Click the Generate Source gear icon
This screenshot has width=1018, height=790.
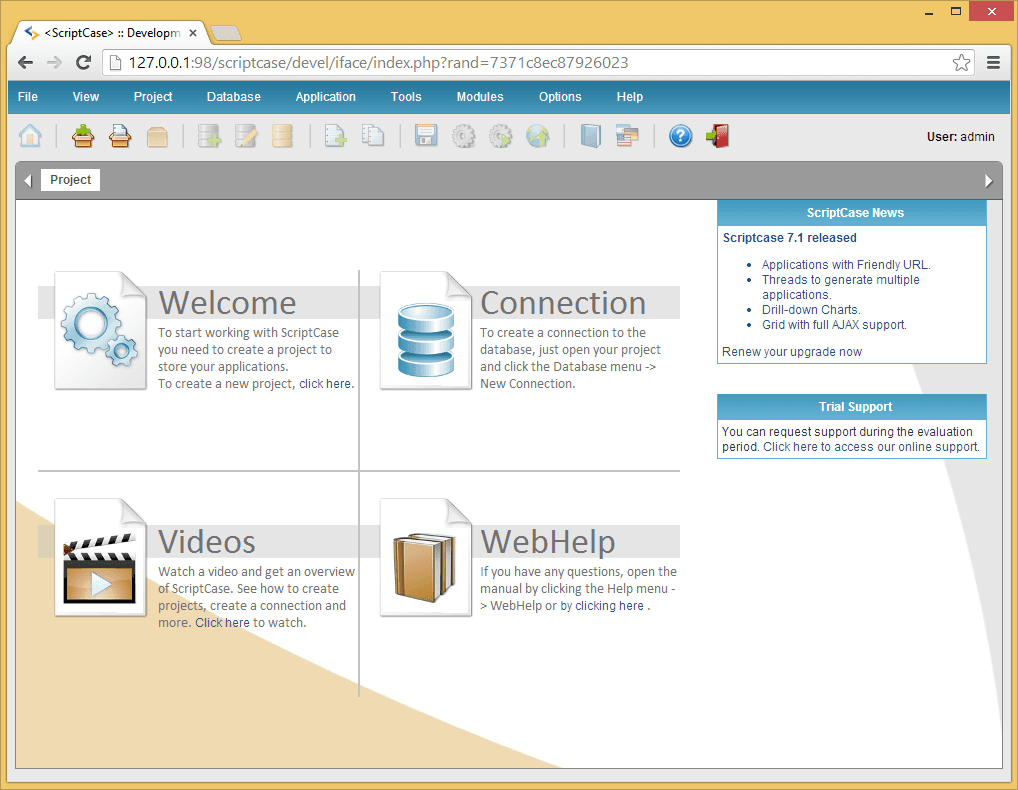click(464, 136)
